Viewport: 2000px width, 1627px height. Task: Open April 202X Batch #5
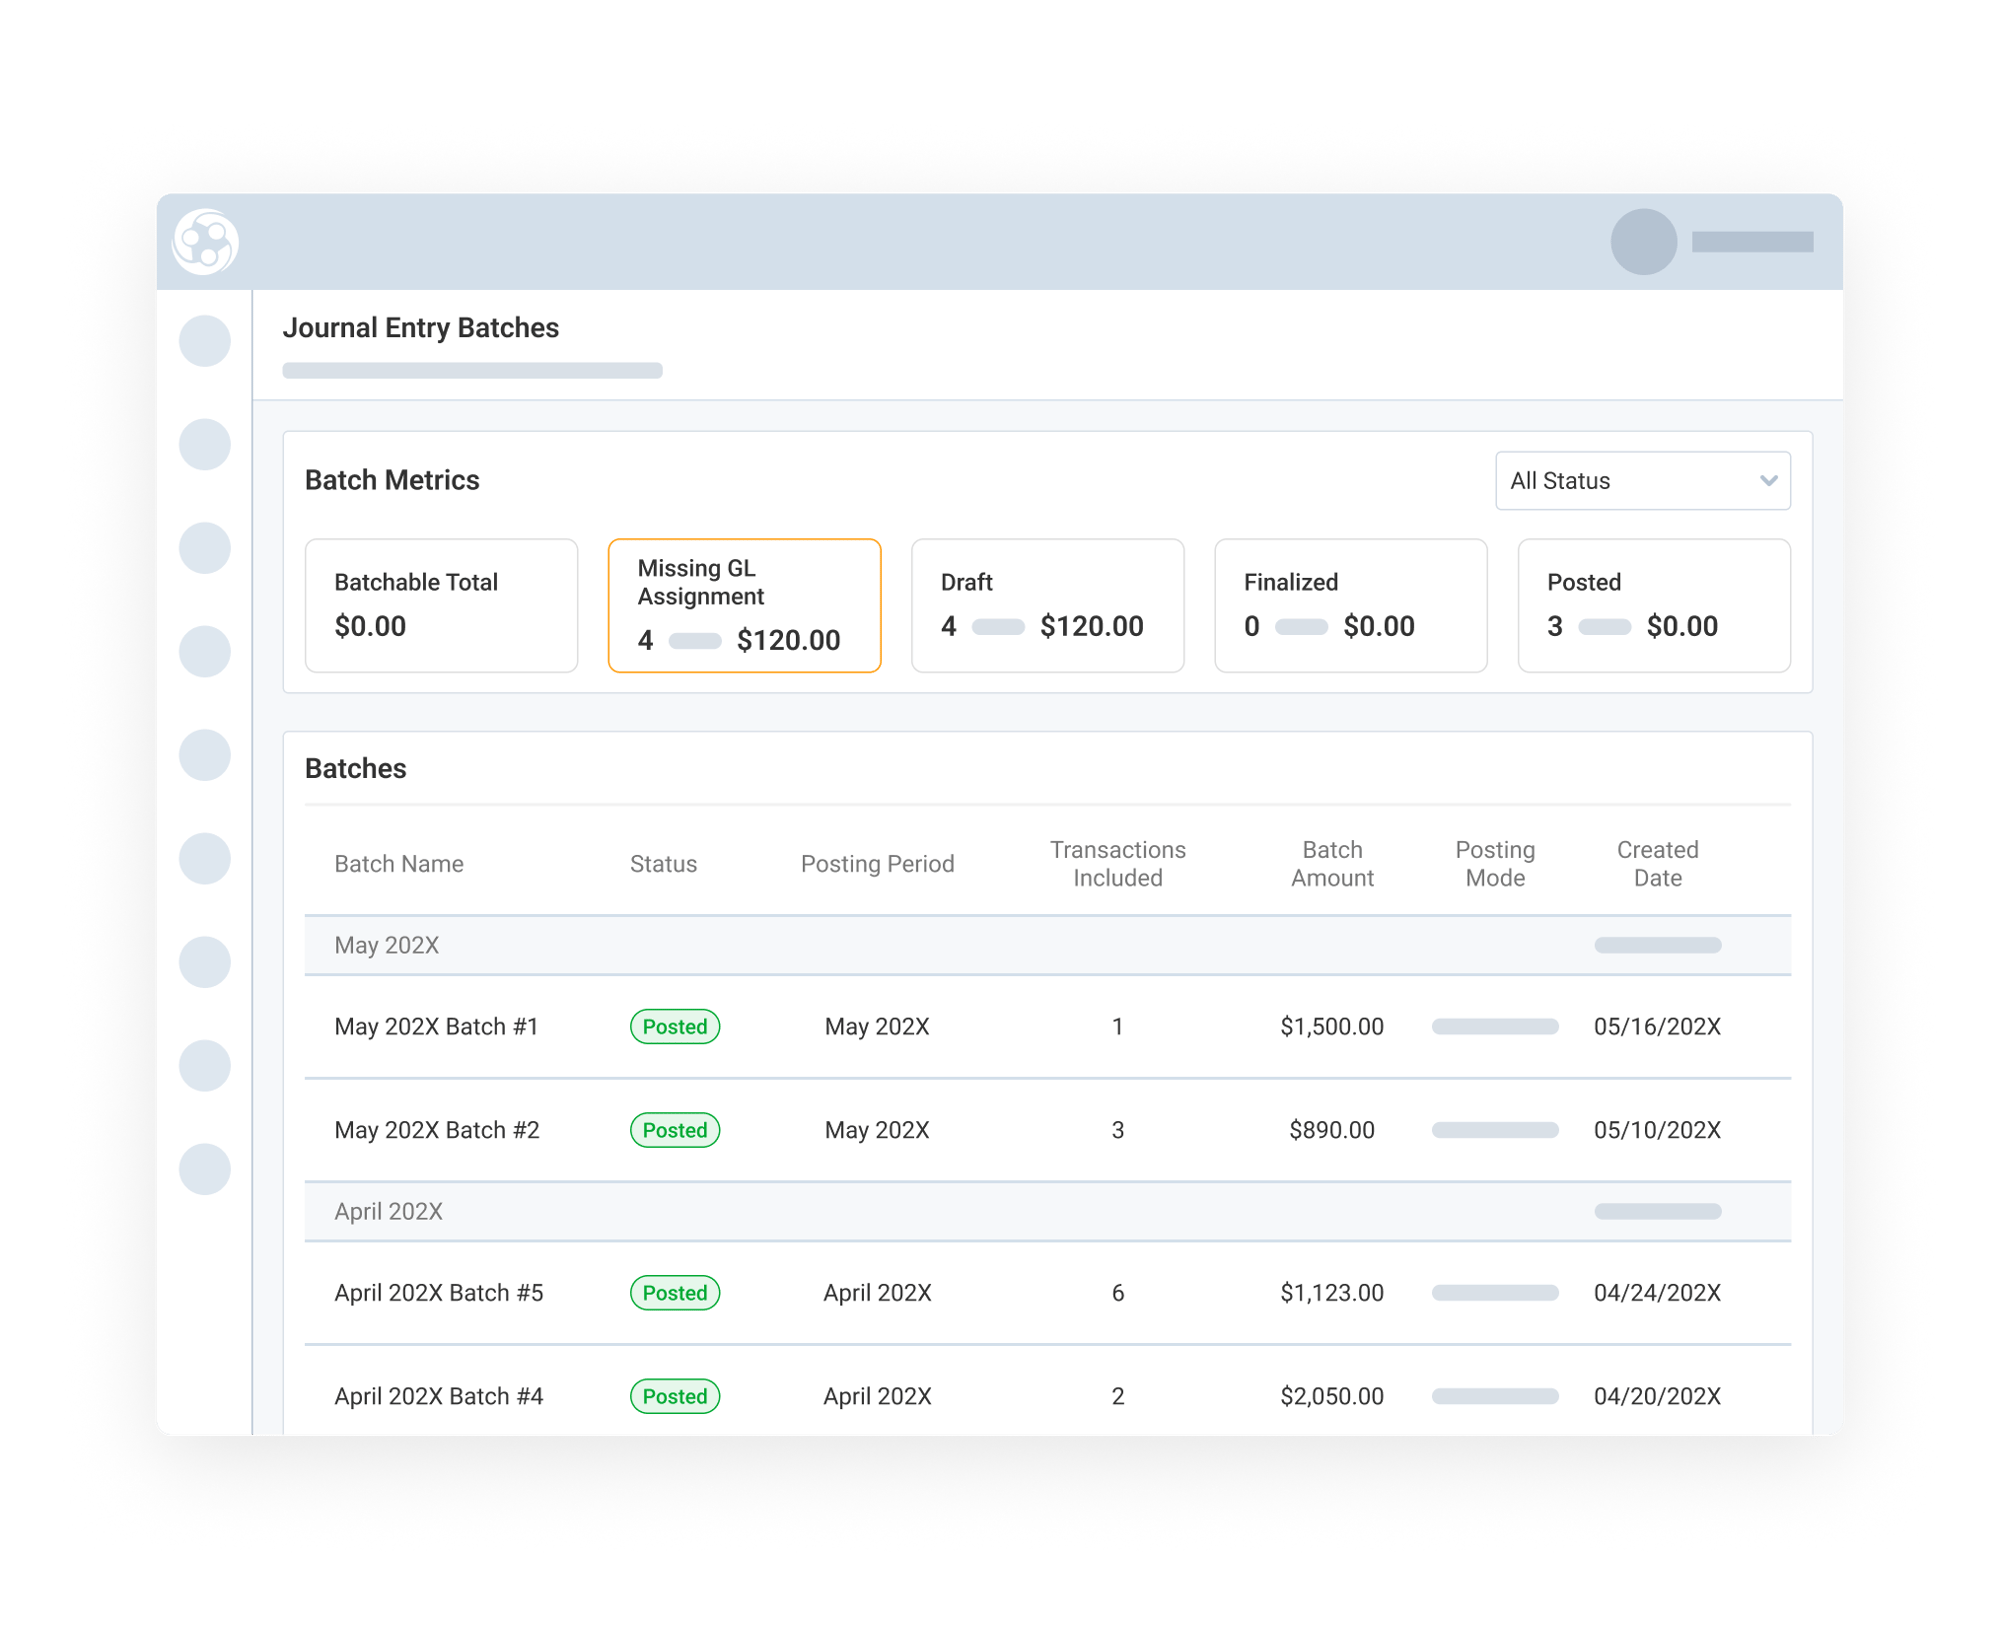click(x=439, y=1293)
